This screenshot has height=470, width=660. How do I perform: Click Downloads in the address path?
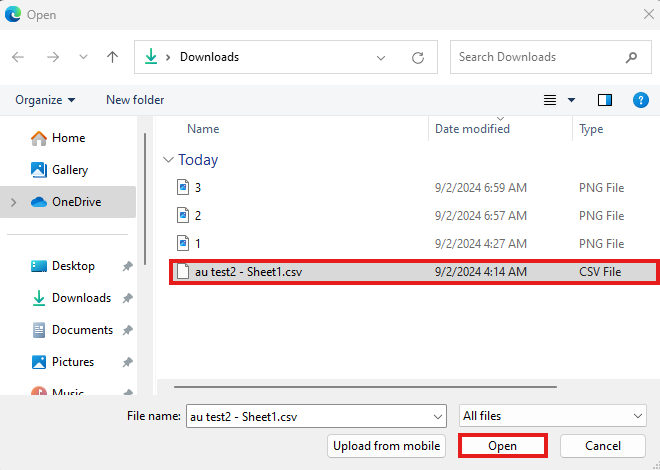coord(210,57)
